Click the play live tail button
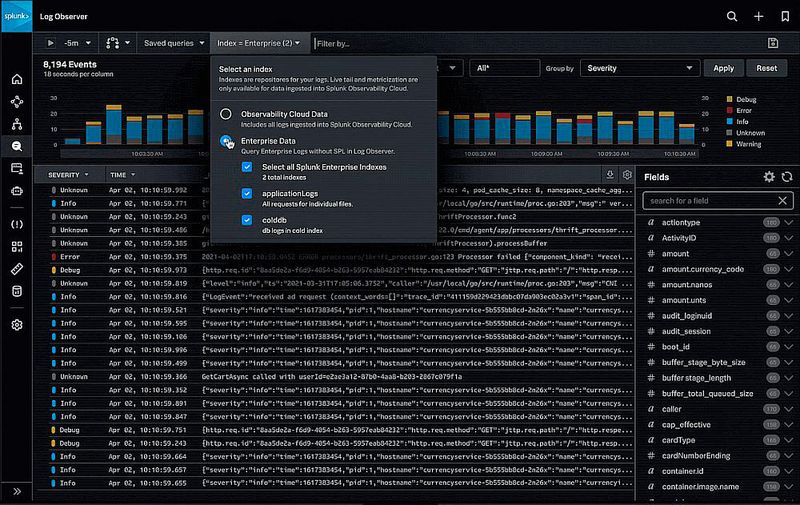The height and width of the screenshot is (505, 800). [50, 43]
